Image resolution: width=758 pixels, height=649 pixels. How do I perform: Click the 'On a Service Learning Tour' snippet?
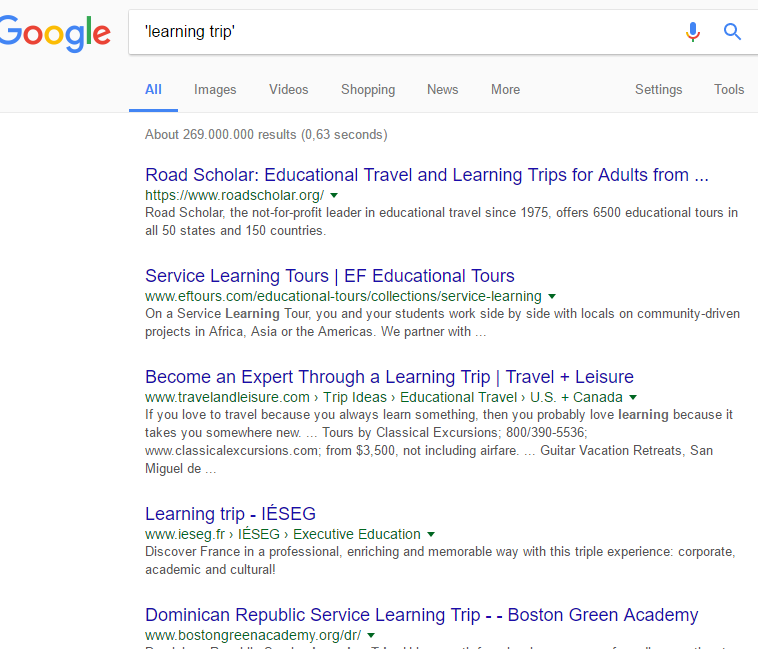coord(442,323)
